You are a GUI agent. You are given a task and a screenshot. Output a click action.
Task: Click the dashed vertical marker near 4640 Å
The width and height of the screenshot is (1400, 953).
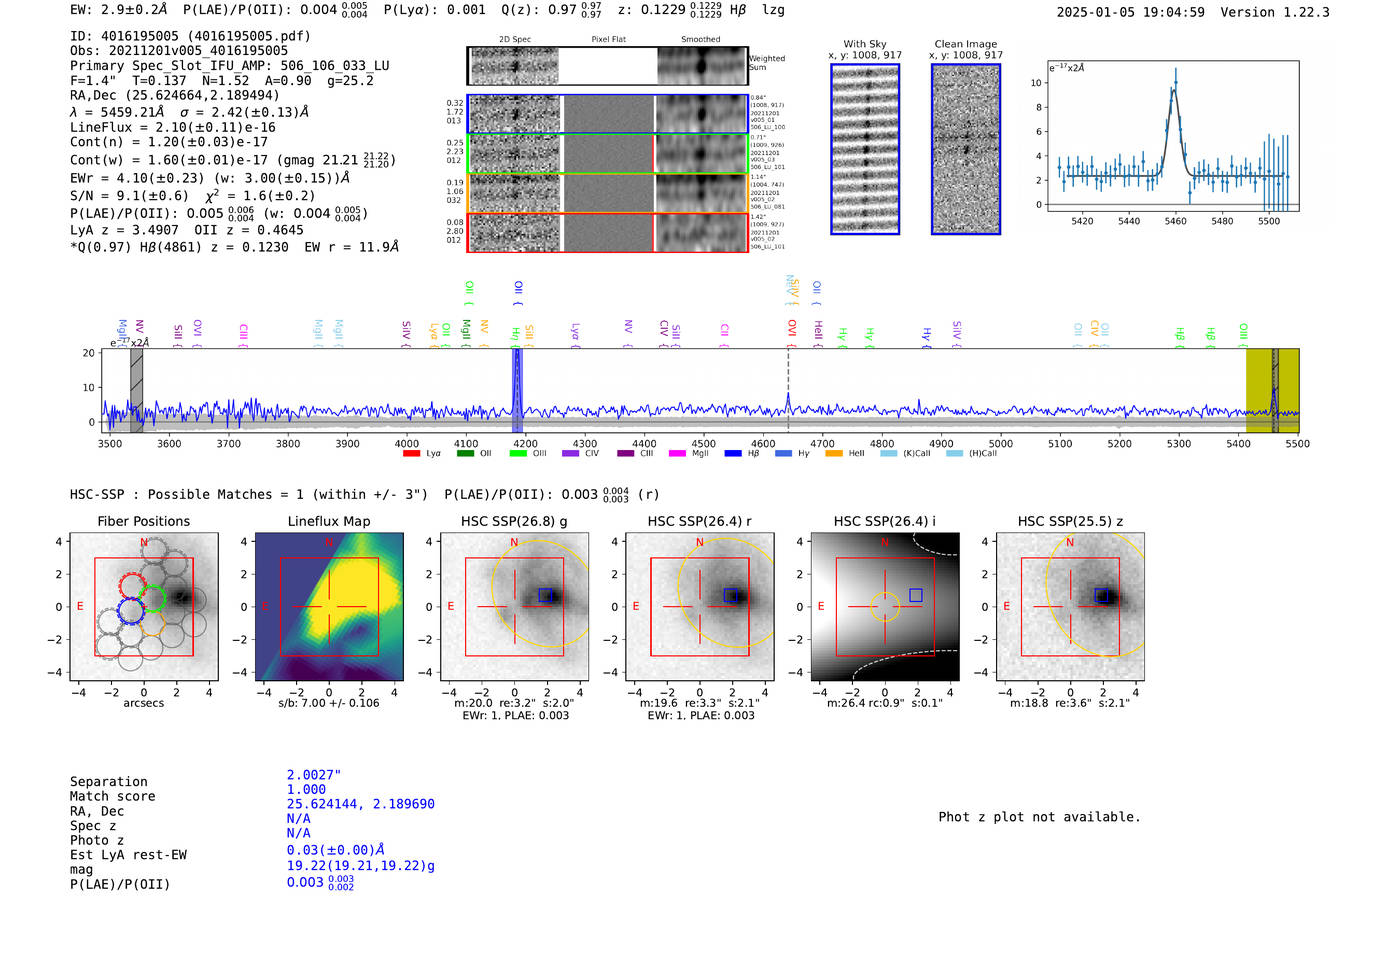pyautogui.click(x=788, y=391)
